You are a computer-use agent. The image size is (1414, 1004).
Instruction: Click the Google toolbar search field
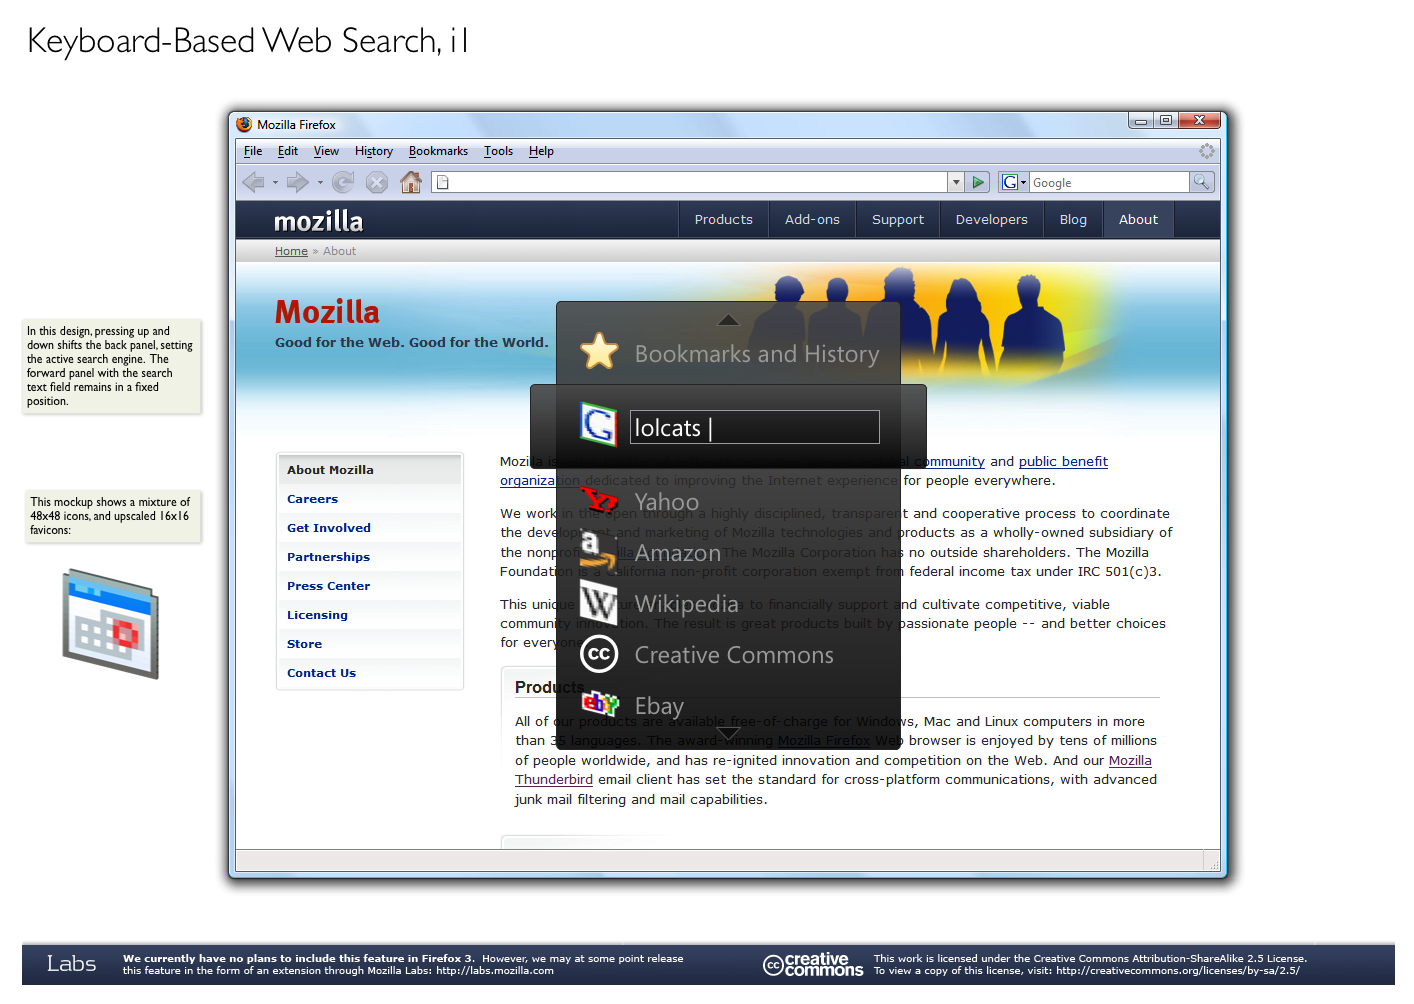coord(1109,182)
